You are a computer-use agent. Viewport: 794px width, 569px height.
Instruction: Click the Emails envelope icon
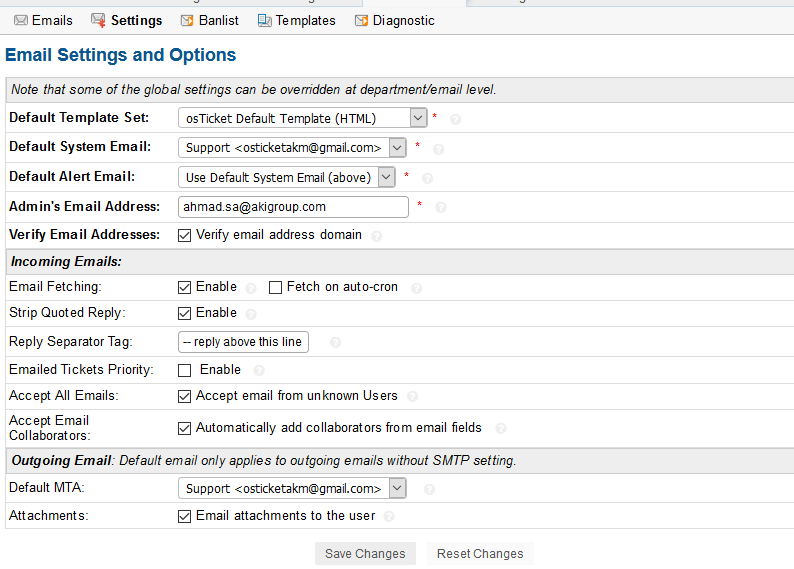[21, 20]
